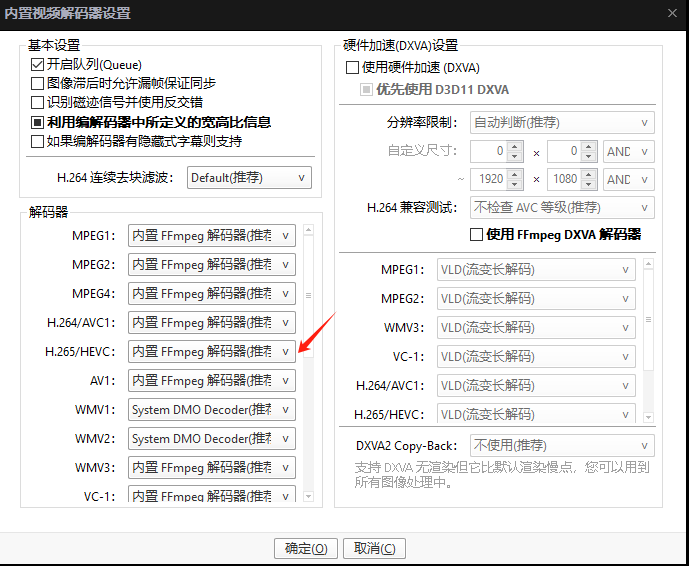Click the 解码器 list scrollbar up arrow

pyautogui.click(x=308, y=230)
